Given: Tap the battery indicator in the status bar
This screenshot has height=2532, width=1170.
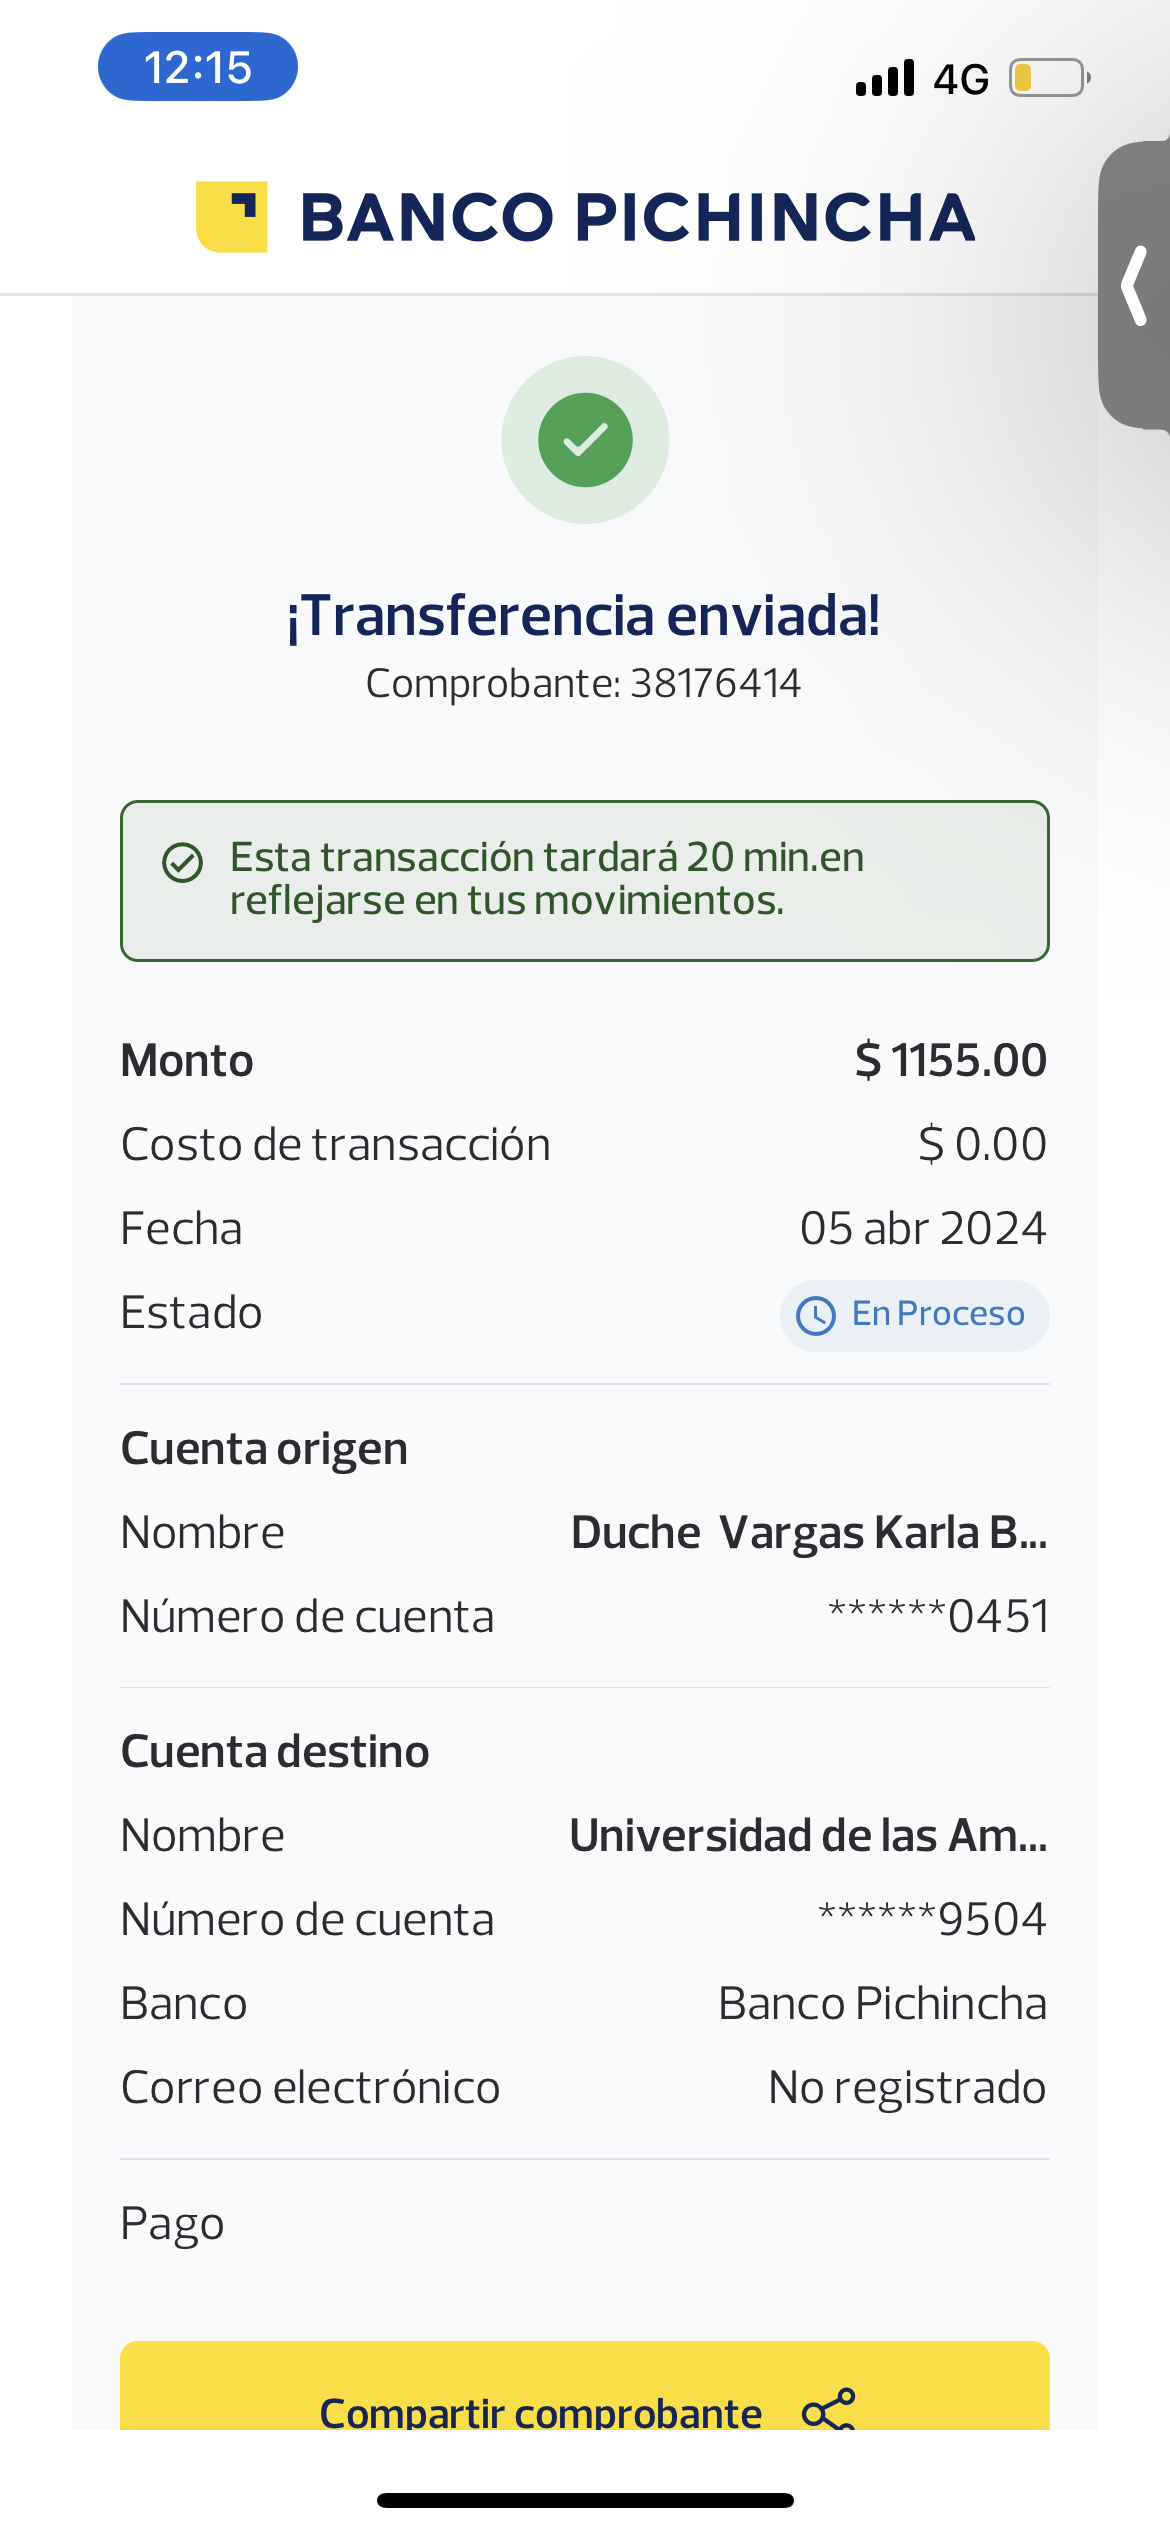Looking at the screenshot, I should pos(1048,78).
